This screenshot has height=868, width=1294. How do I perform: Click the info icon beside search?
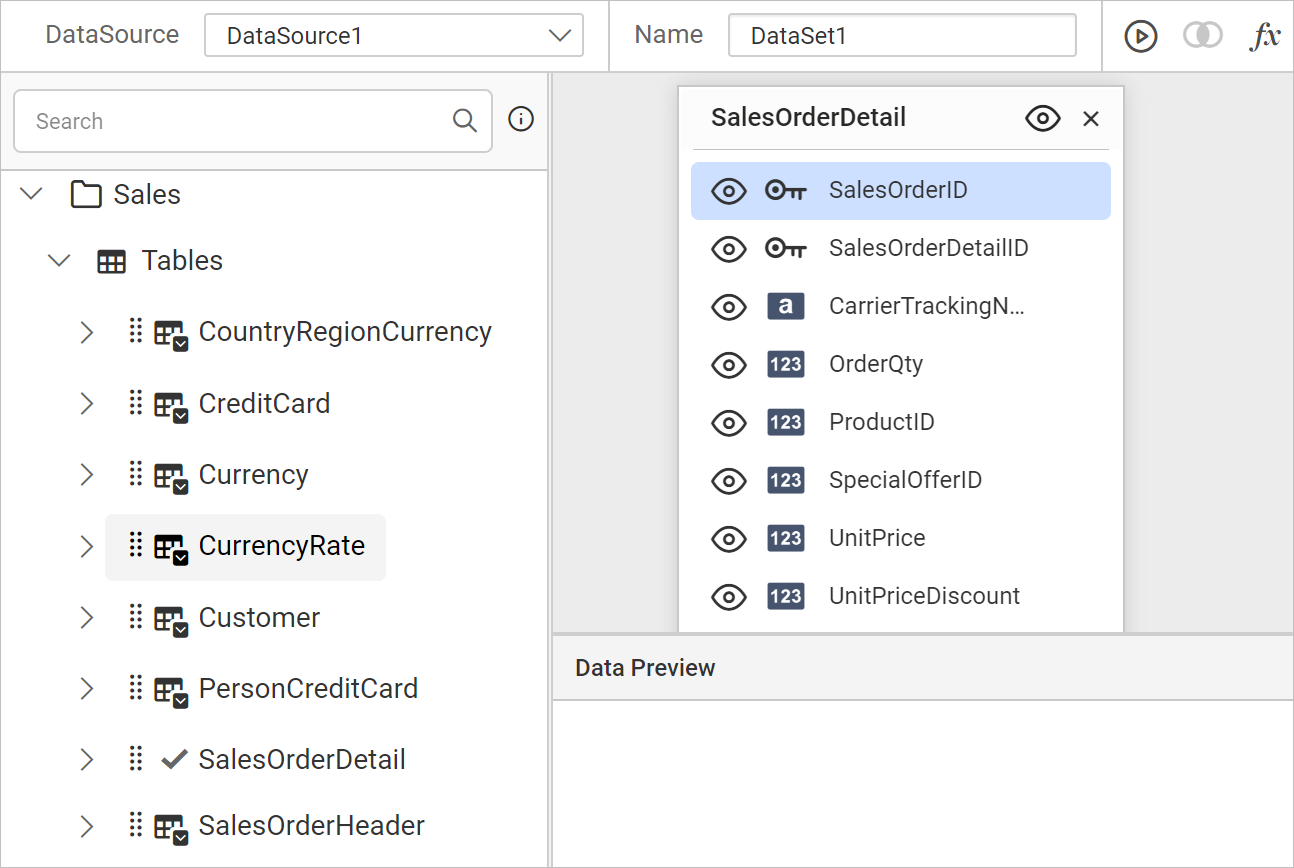point(521,120)
